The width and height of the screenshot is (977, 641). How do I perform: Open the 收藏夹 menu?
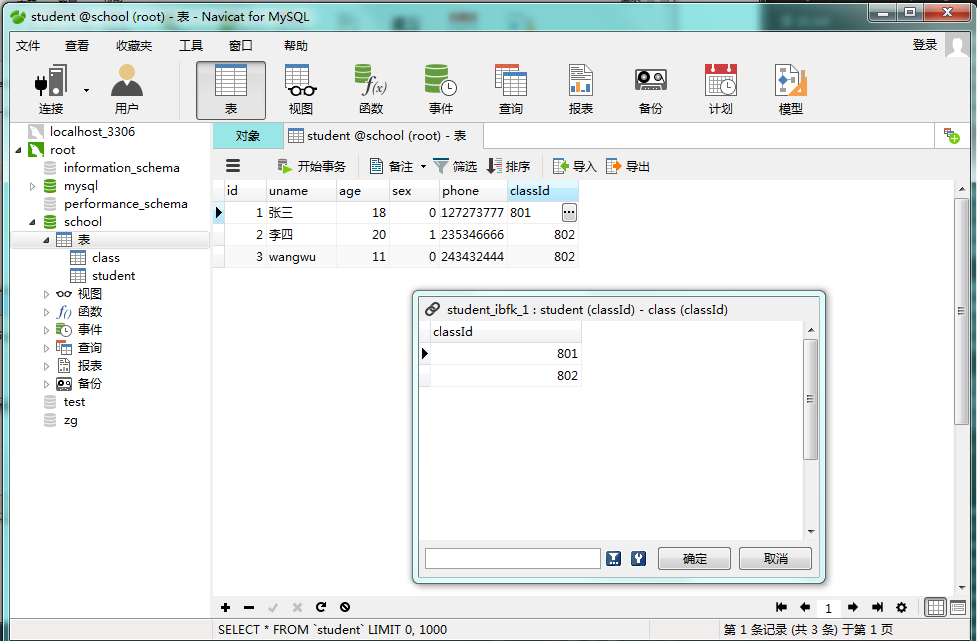[x=134, y=45]
